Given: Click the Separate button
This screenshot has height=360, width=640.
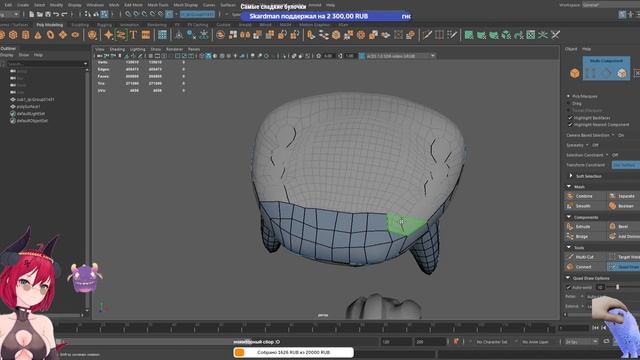Looking at the screenshot, I should (x=623, y=196).
